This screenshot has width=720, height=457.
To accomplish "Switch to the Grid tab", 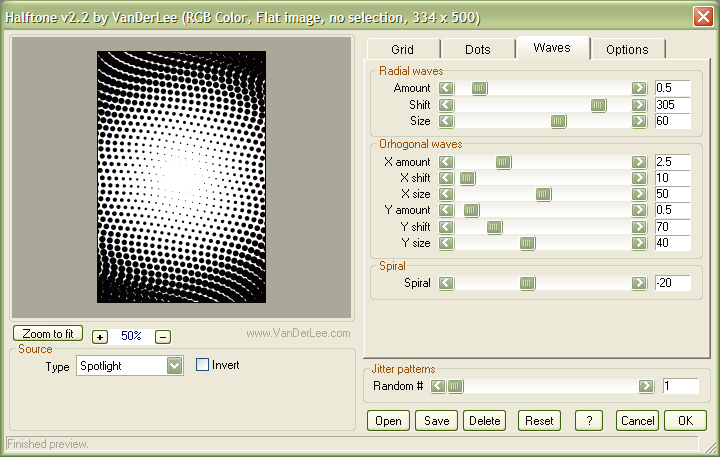I will tap(402, 49).
